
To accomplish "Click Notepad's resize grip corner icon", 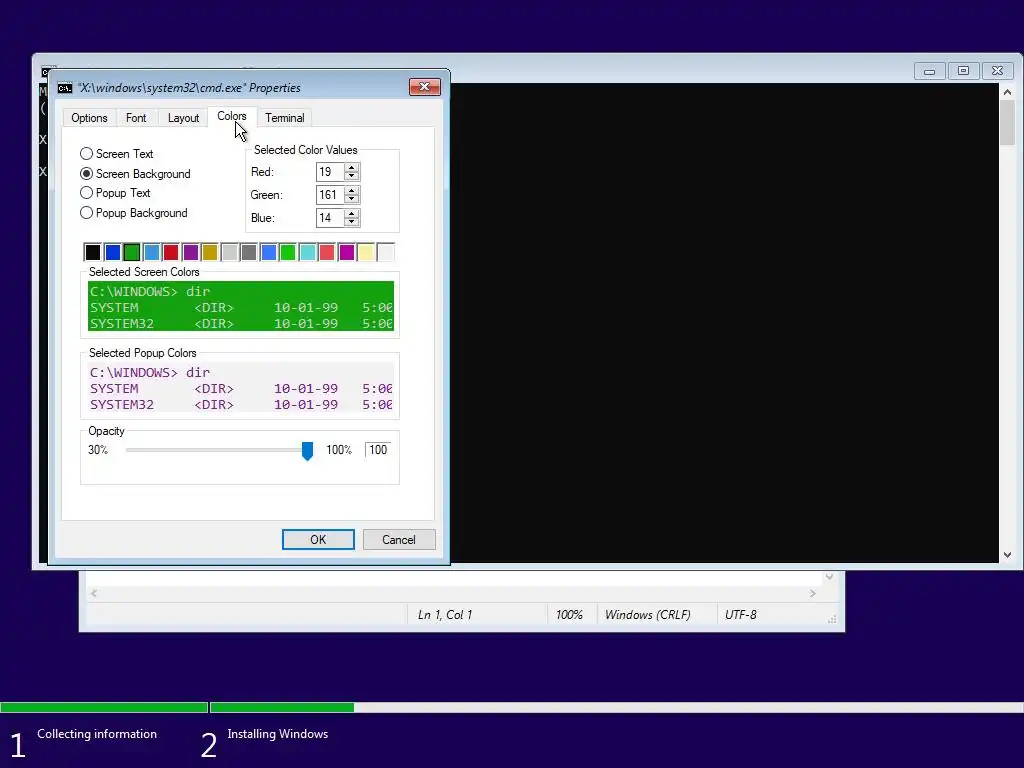I will tap(832, 619).
